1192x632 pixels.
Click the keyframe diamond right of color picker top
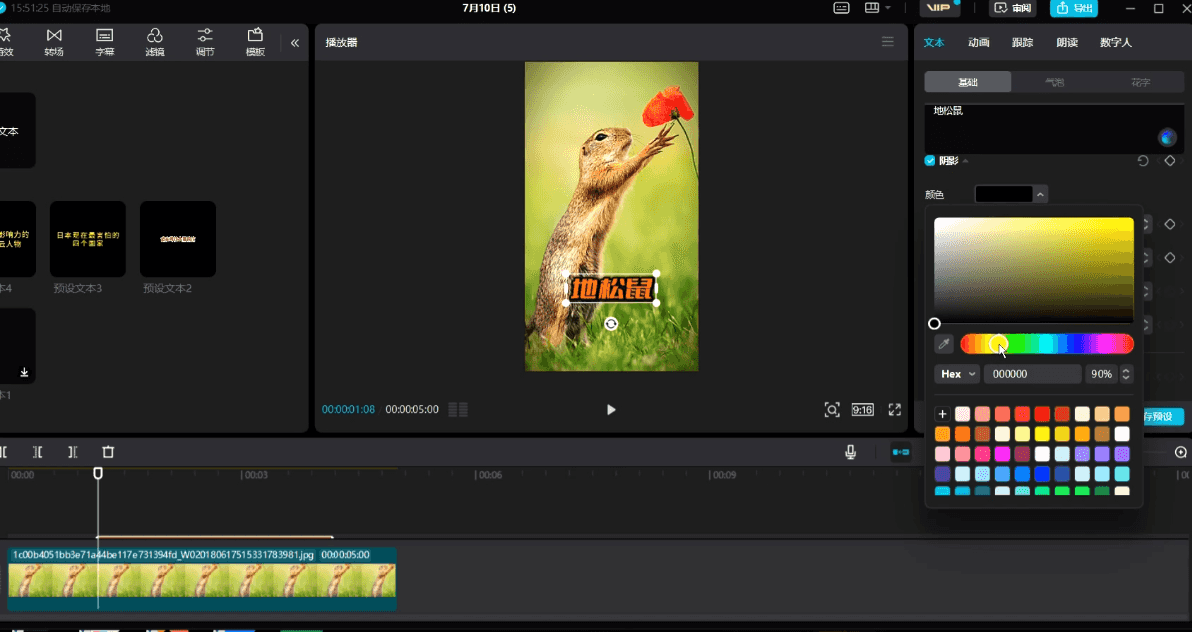point(1170,224)
